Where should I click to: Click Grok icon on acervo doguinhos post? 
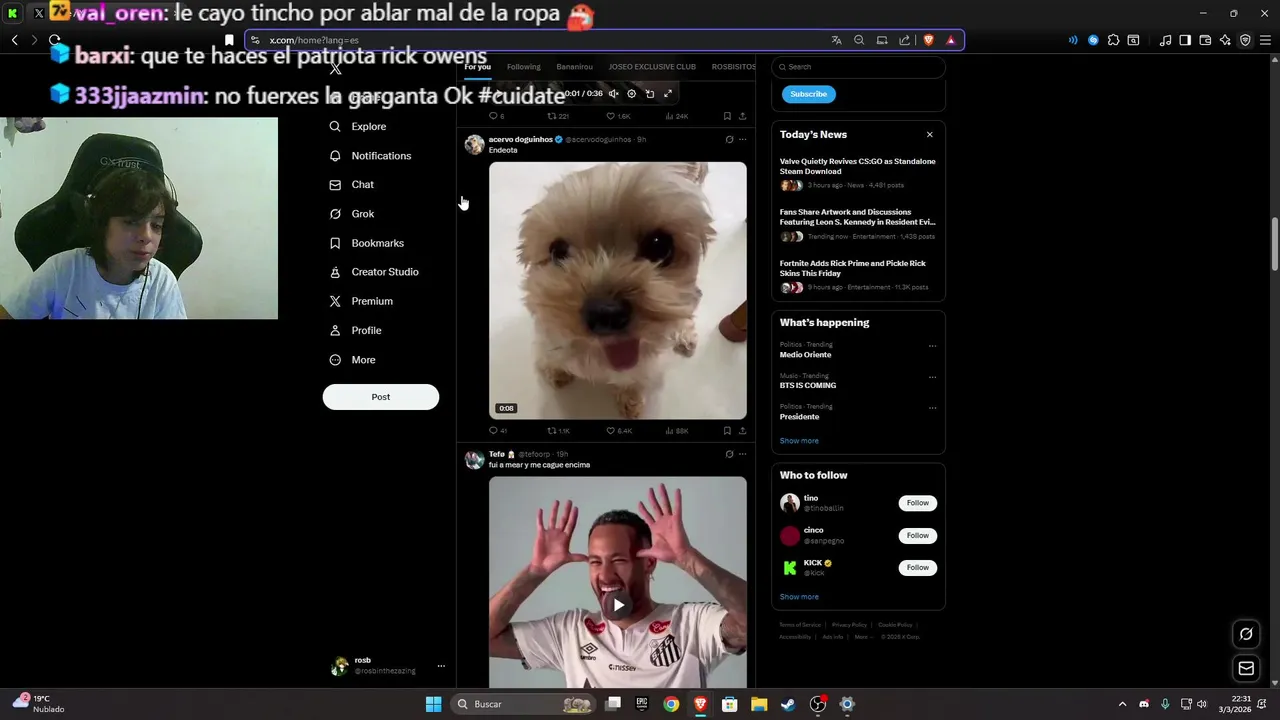729,140
